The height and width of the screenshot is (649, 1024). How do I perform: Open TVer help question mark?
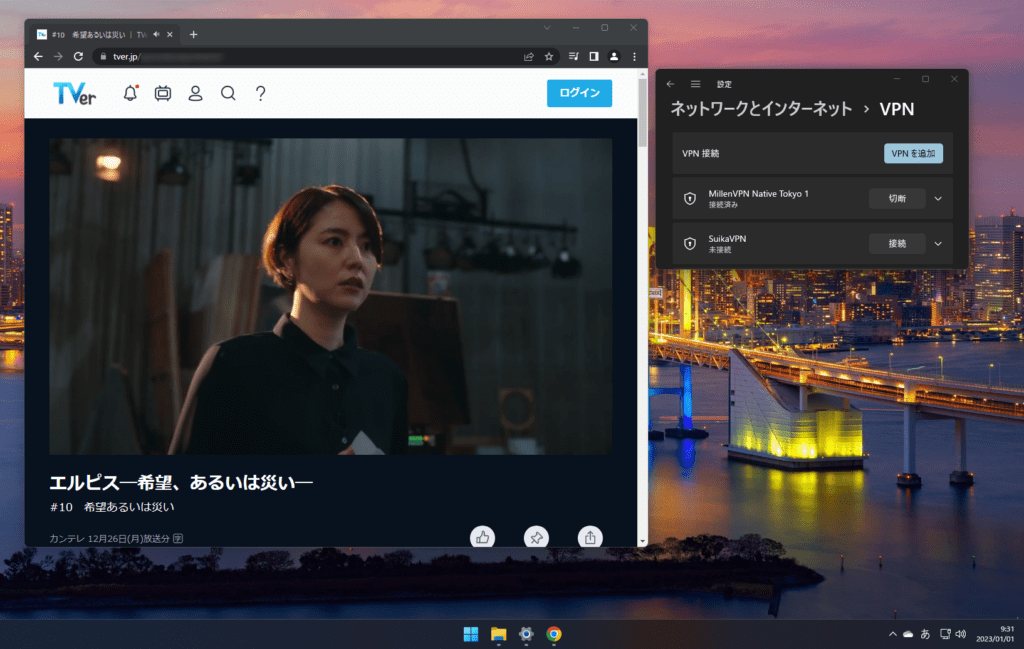[x=261, y=93]
